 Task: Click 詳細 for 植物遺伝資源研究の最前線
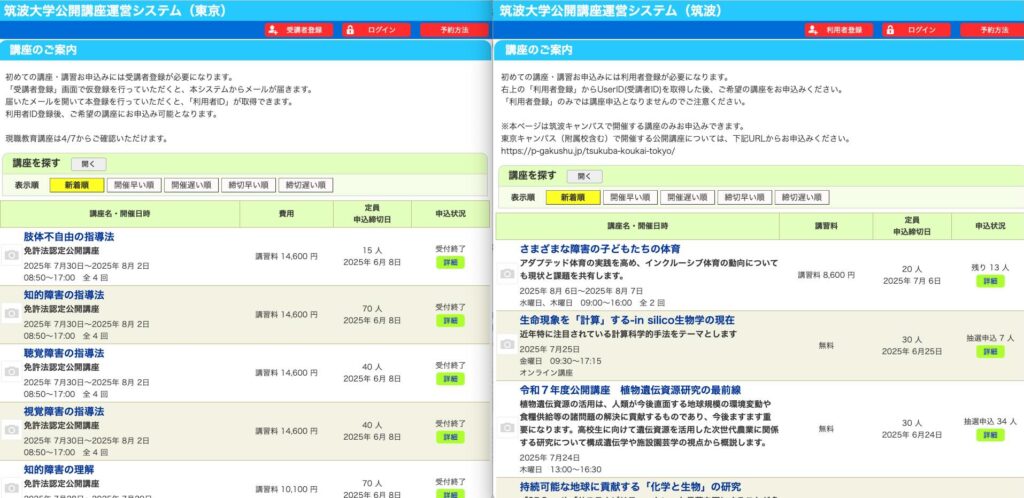point(990,435)
